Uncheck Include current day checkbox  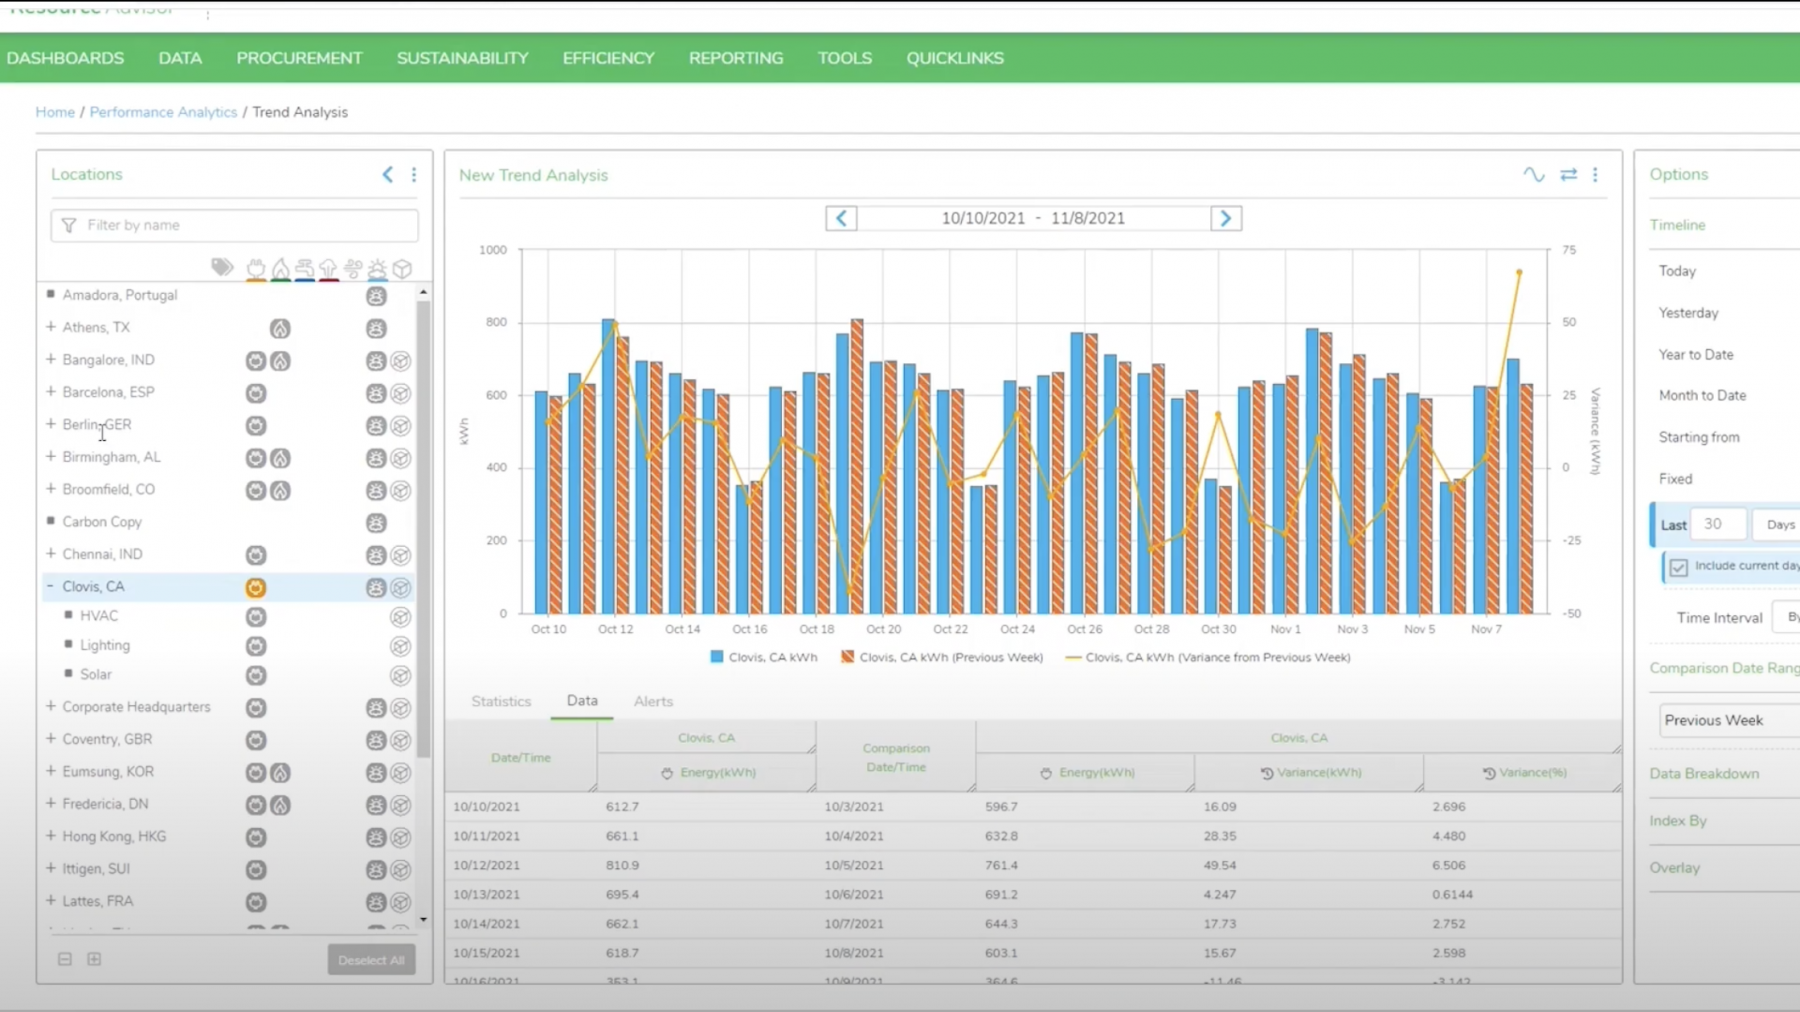click(x=1679, y=567)
